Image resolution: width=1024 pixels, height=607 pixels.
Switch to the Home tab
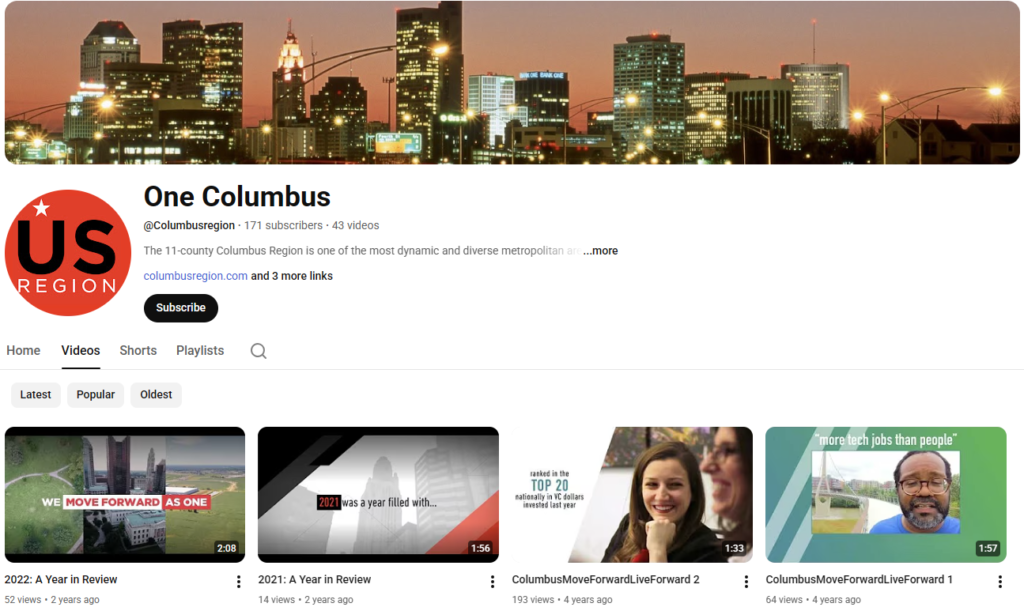pos(24,351)
